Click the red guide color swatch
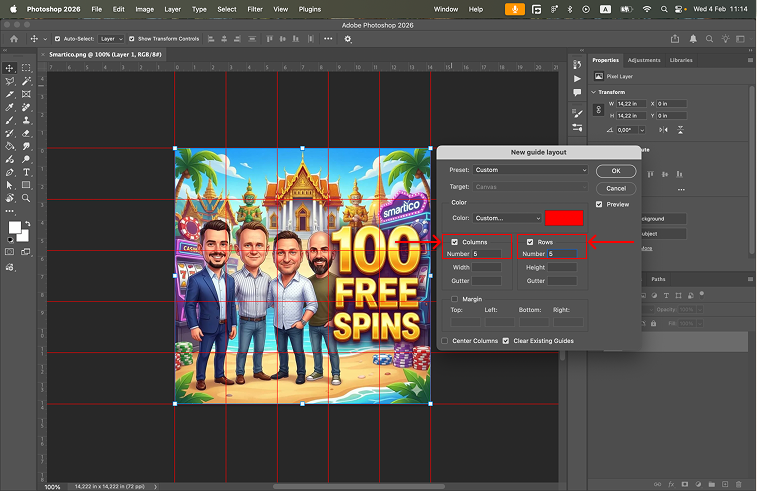Image resolution: width=757 pixels, height=491 pixels. pyautogui.click(x=564, y=218)
